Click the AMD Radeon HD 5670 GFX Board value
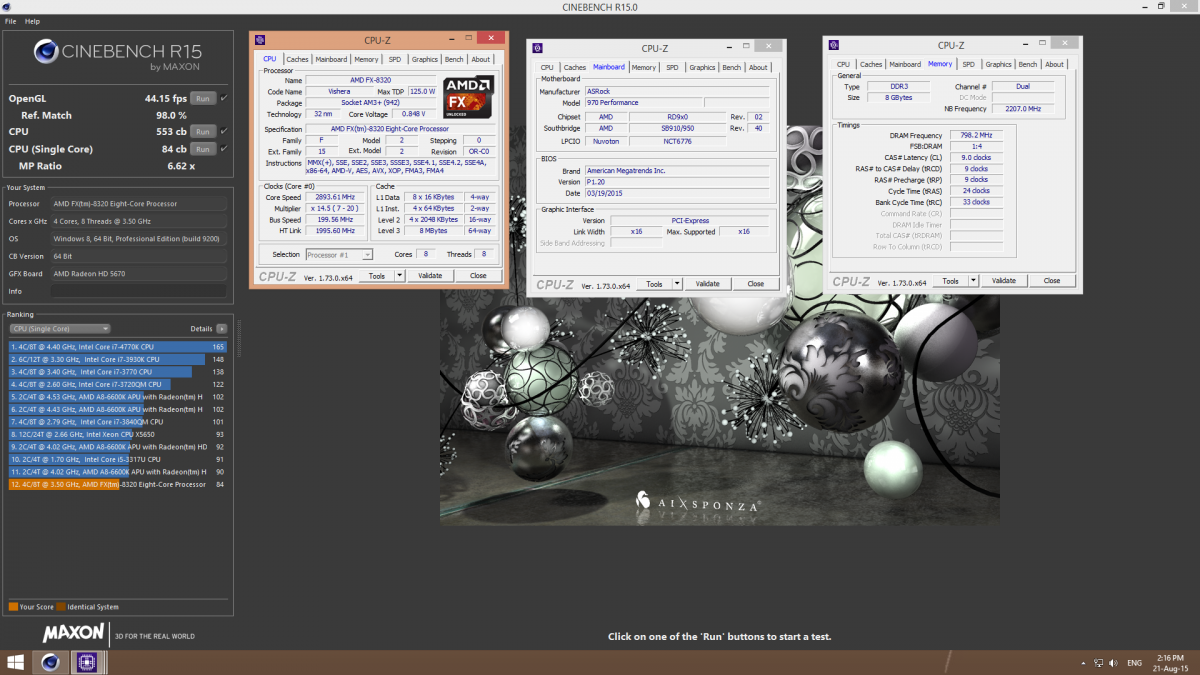Screen dimensions: 1200x675 coord(139,273)
